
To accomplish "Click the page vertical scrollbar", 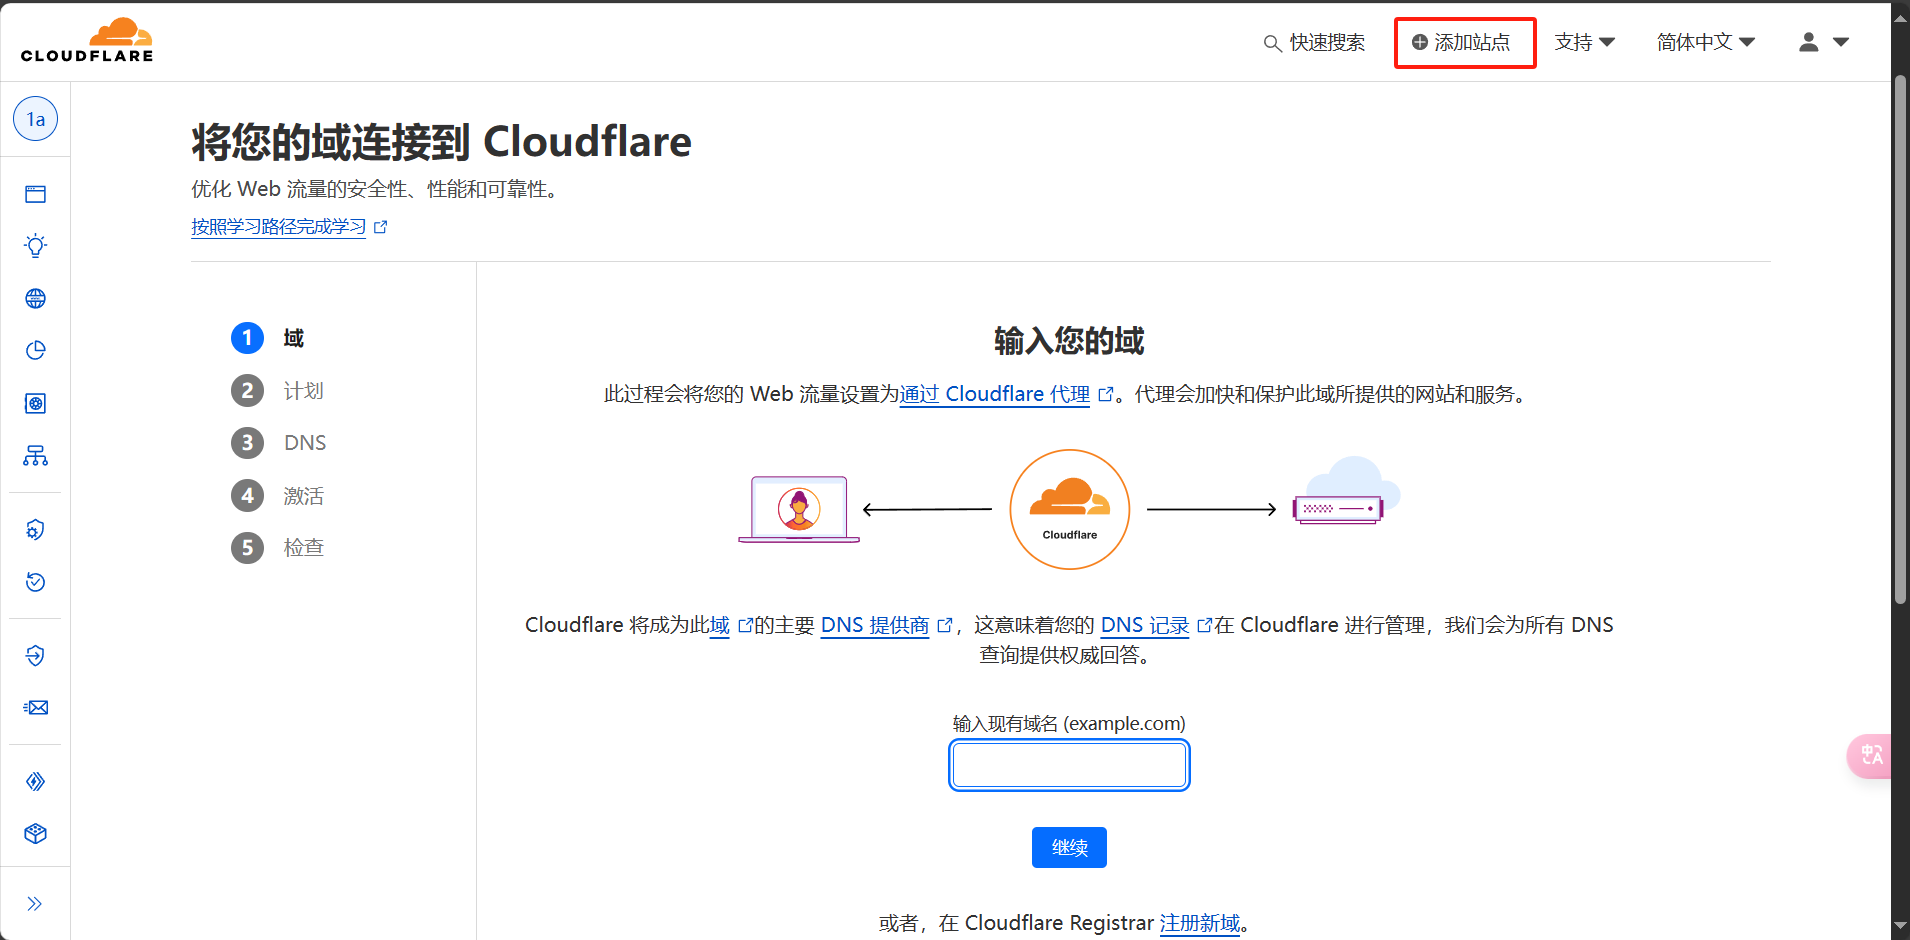I will 1900,340.
